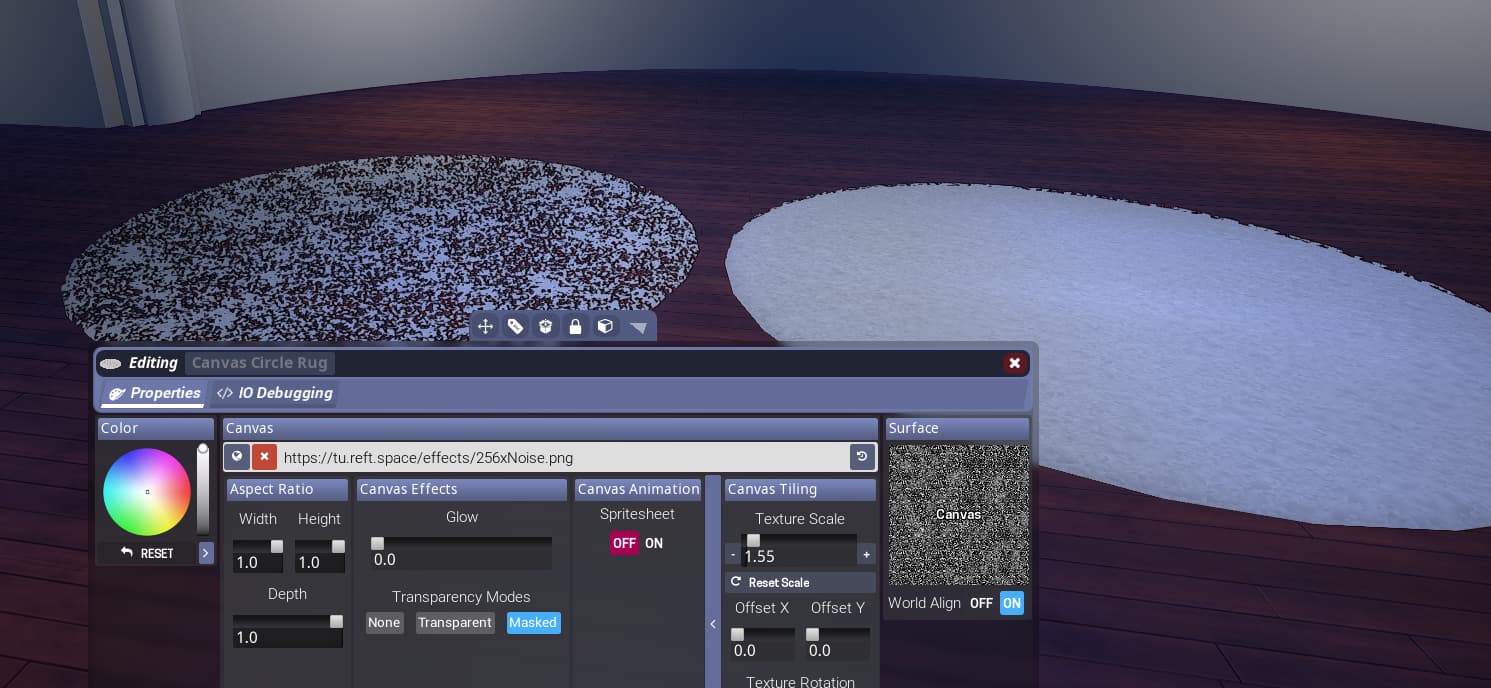Select the move gizmo icon
This screenshot has height=688, width=1491.
coord(485,326)
